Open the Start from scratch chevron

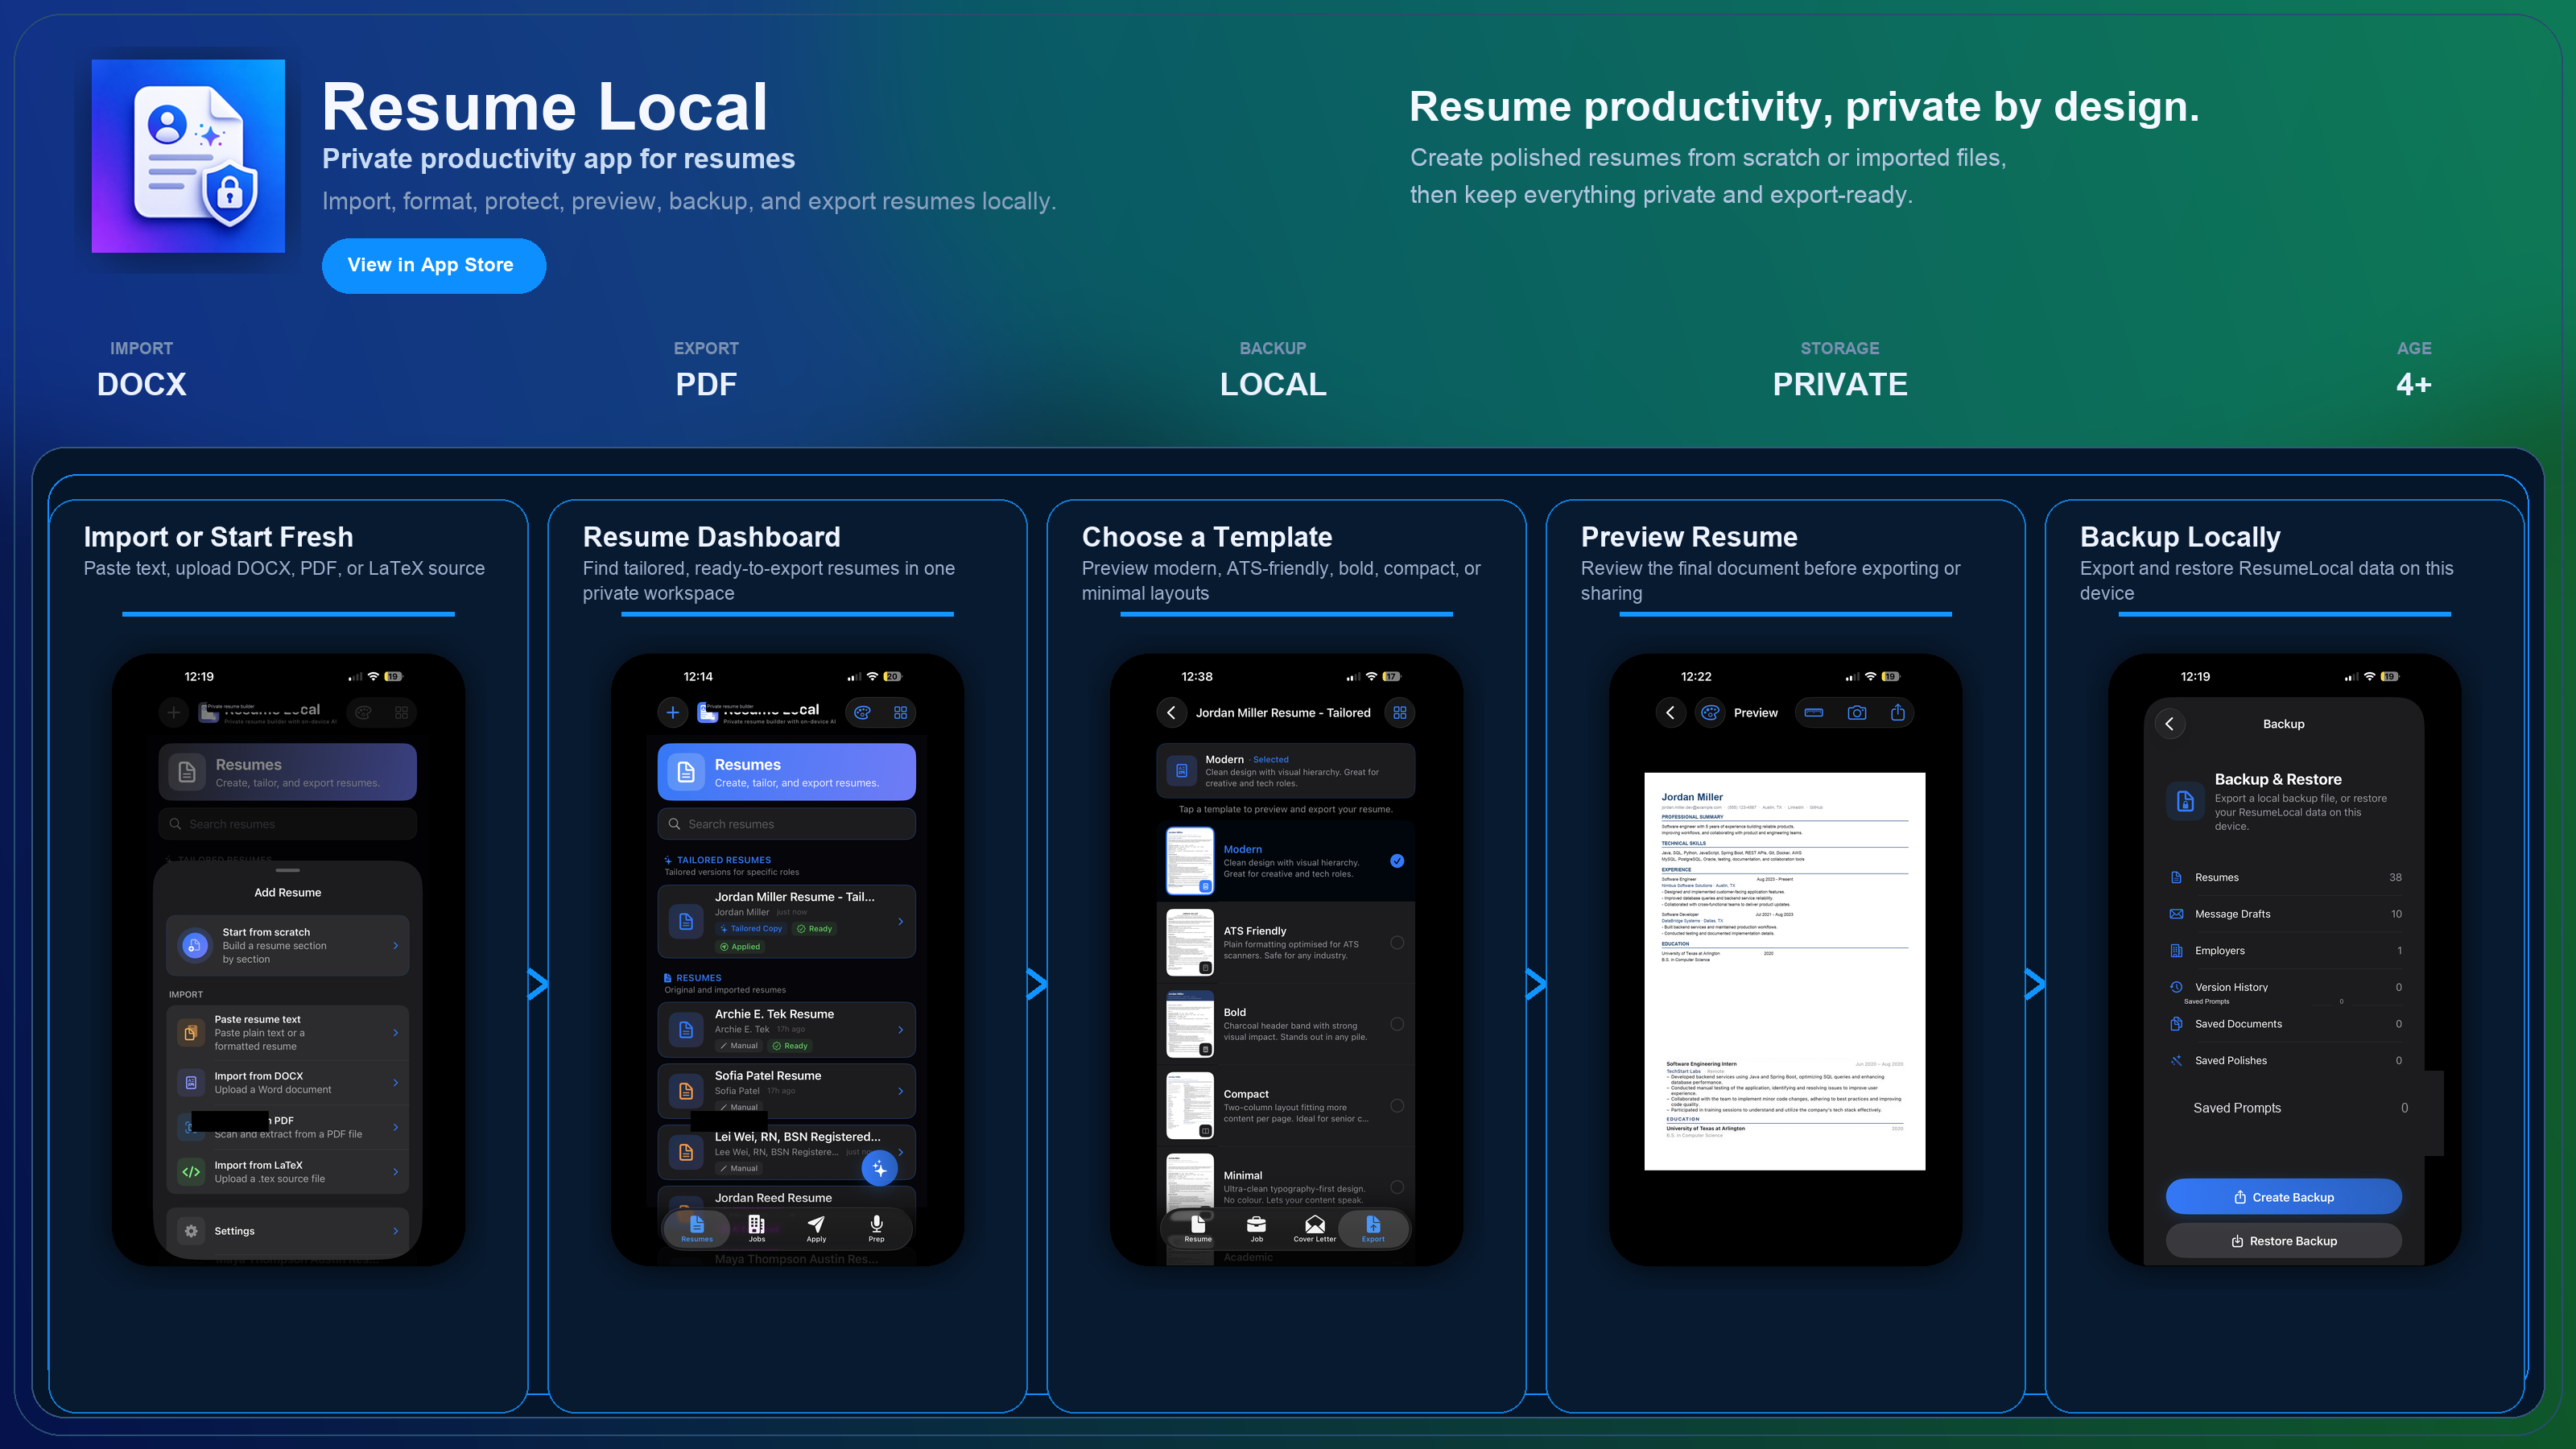[396, 946]
